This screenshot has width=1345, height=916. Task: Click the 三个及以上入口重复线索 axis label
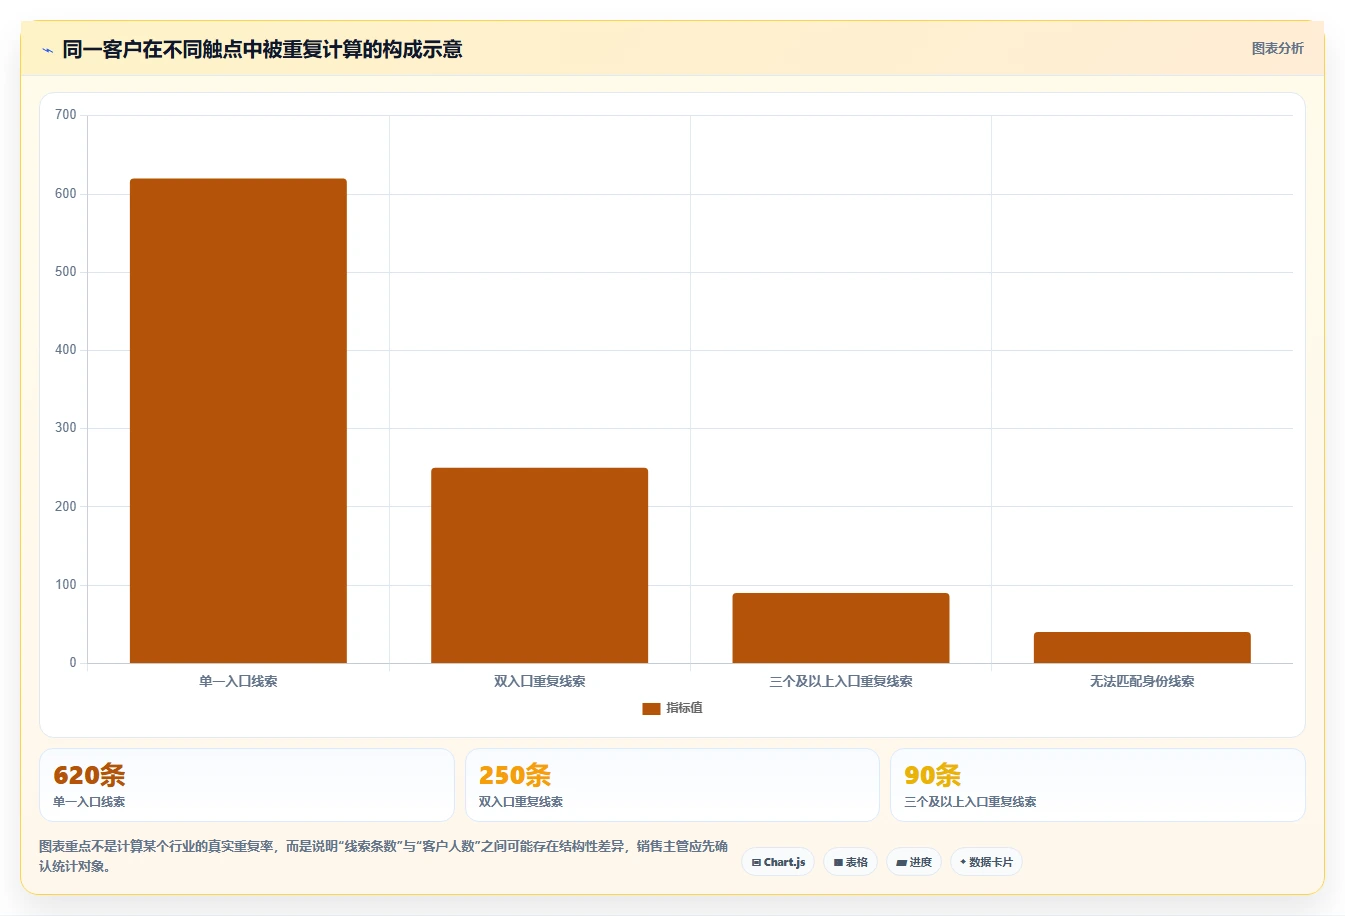(841, 681)
